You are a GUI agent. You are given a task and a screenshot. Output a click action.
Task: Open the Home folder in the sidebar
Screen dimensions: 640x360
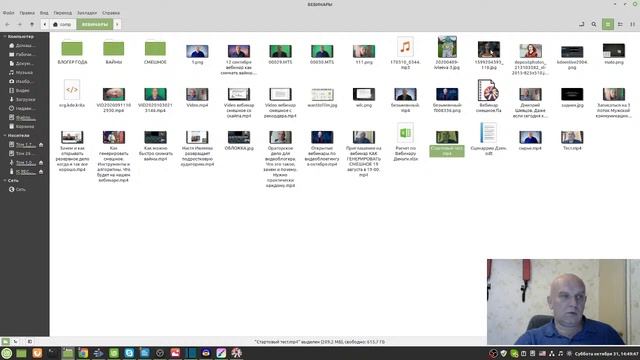click(24, 45)
